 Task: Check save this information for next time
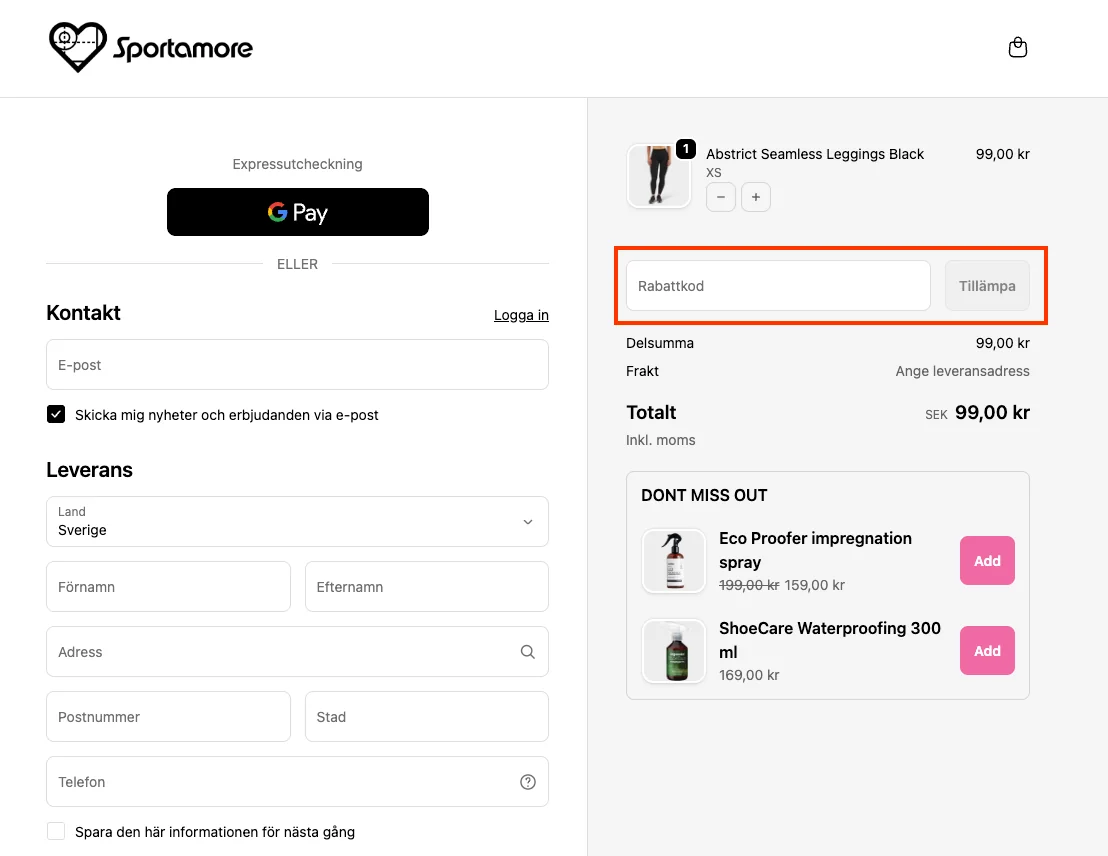coord(56,831)
